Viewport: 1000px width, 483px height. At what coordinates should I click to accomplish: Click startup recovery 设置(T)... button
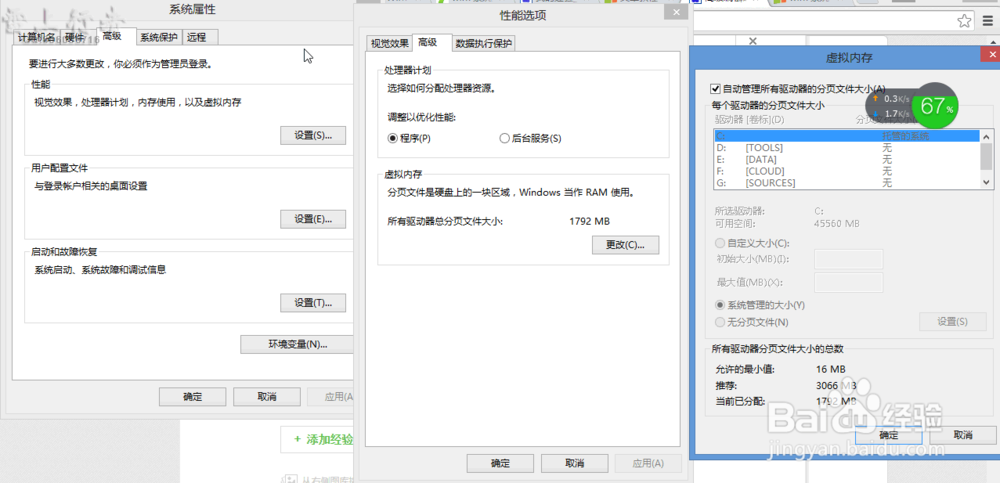click(x=313, y=302)
